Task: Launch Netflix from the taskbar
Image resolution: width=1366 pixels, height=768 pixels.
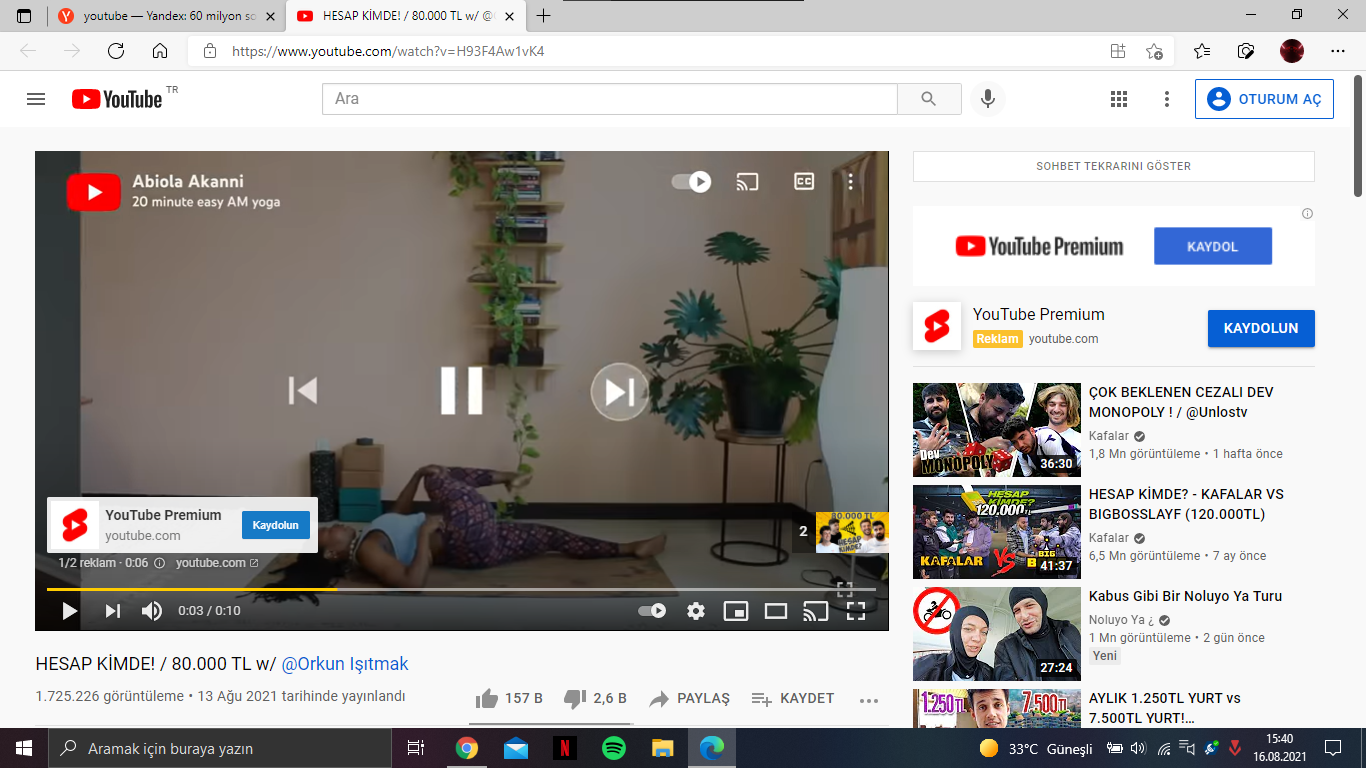Action: 565,748
